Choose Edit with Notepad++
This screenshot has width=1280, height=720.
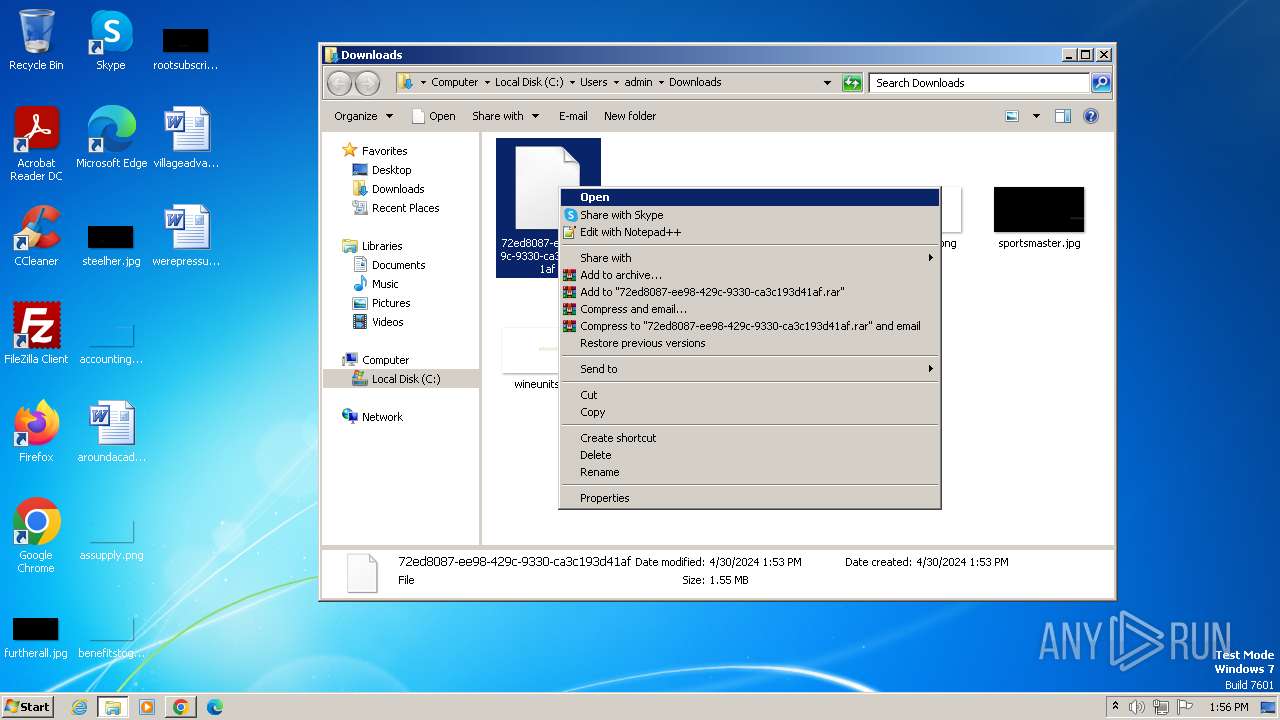tap(750, 232)
